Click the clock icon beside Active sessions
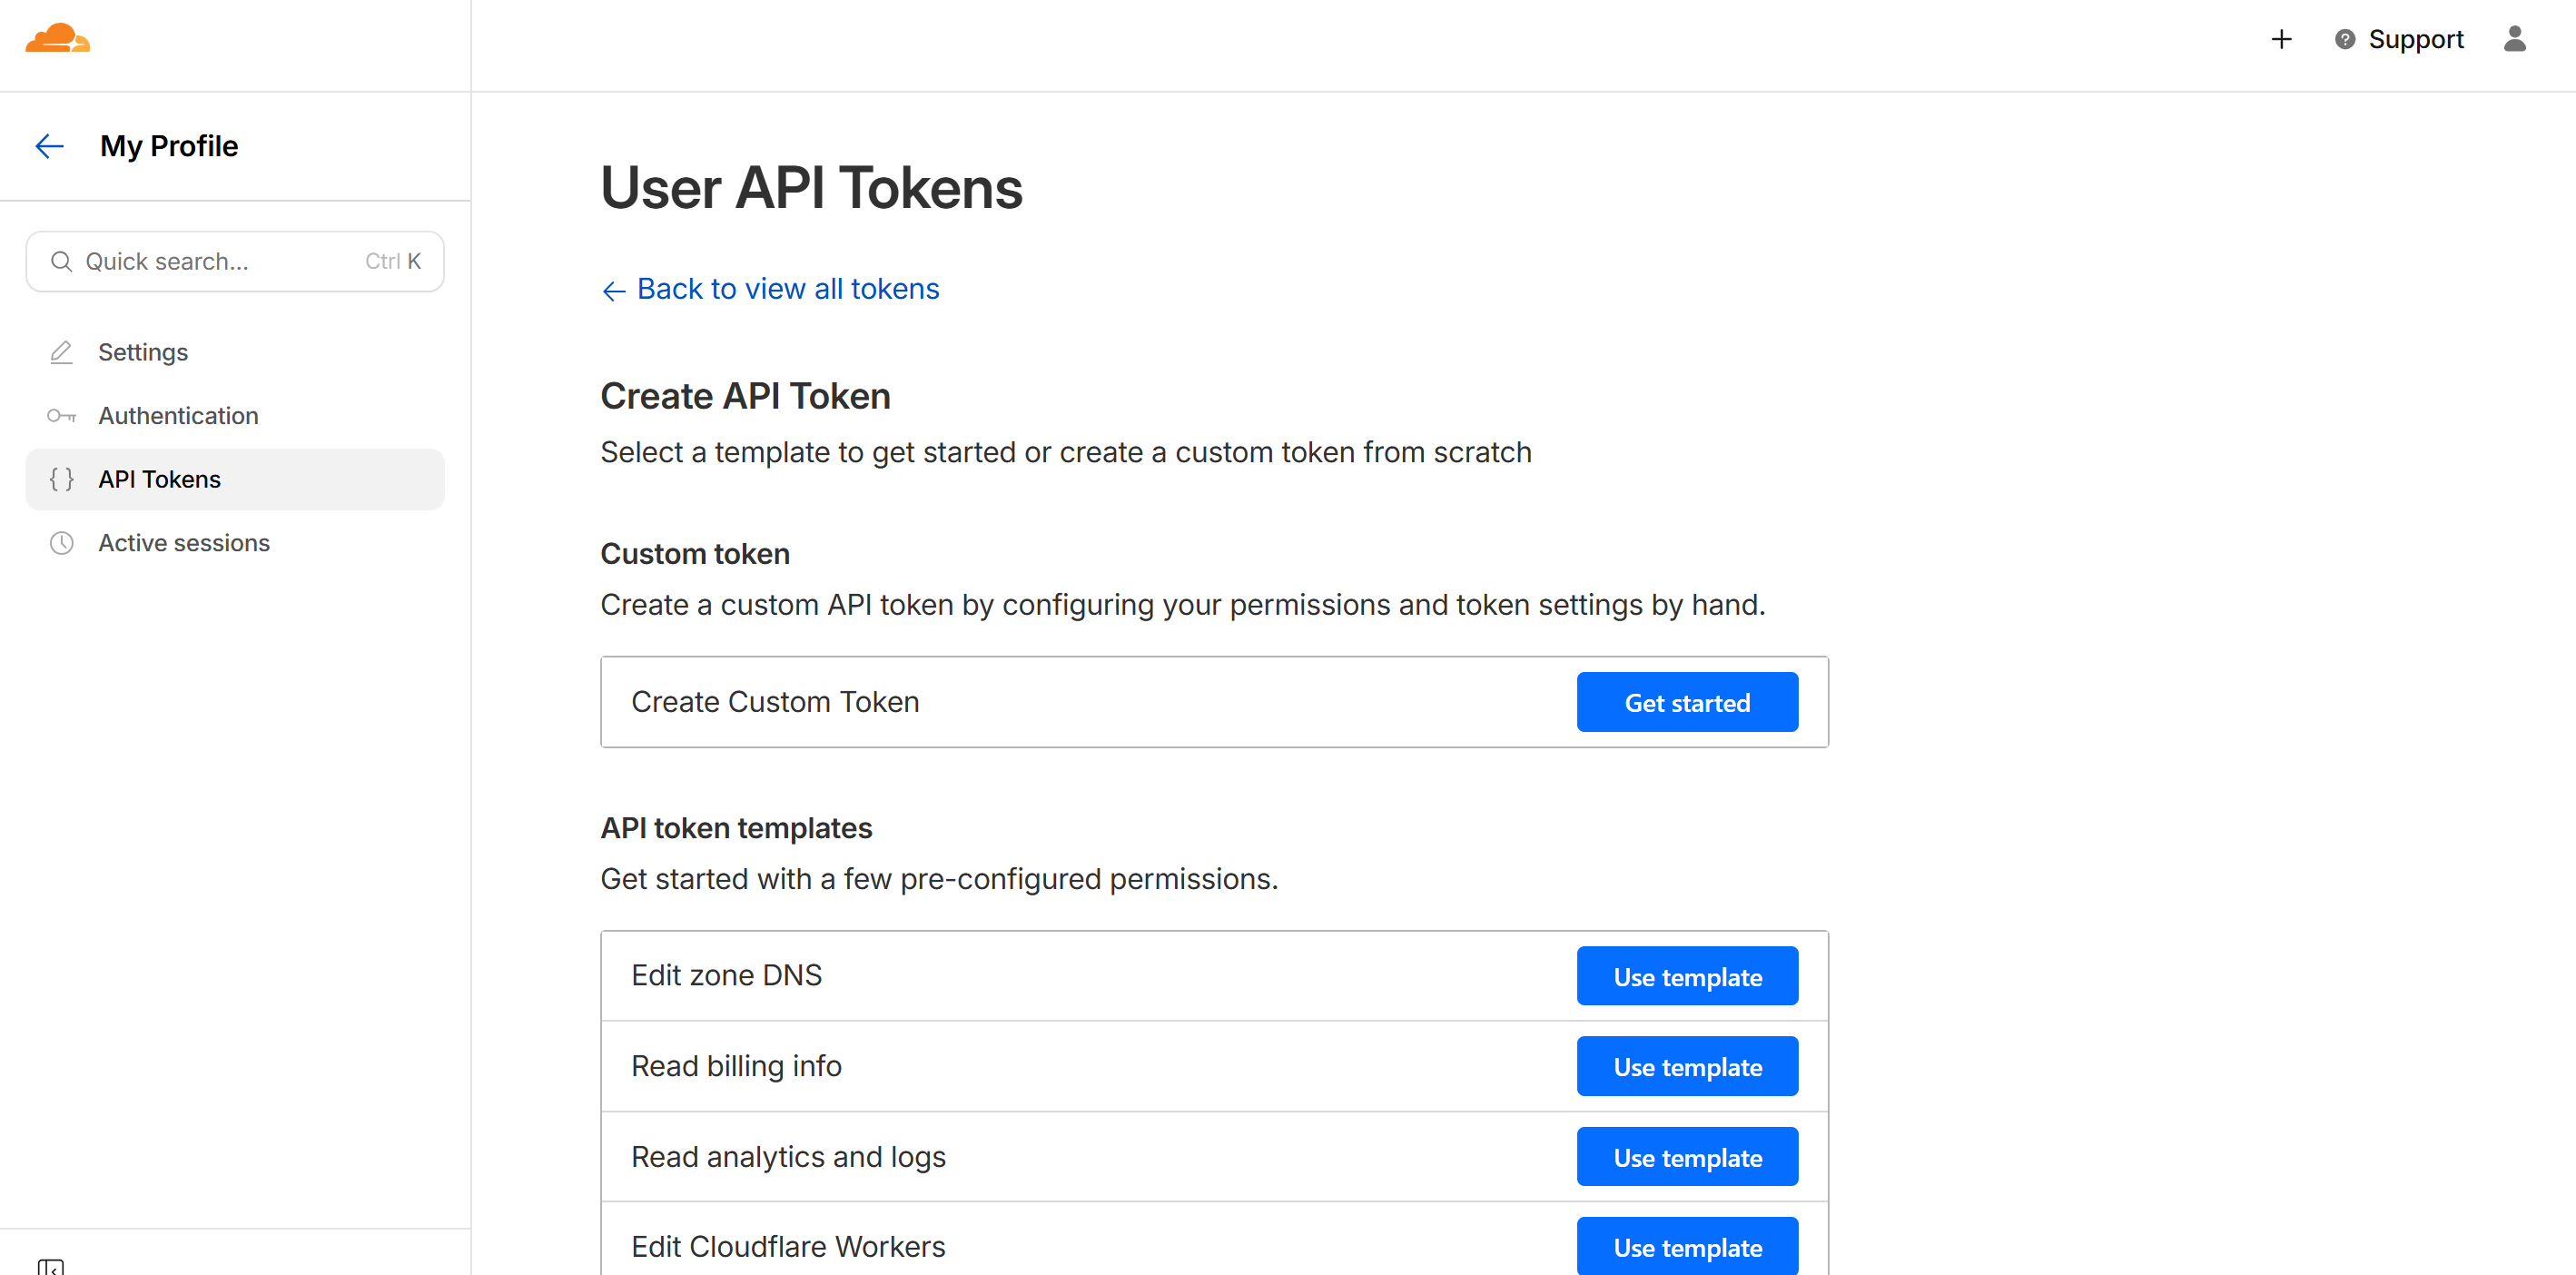 (x=61, y=543)
